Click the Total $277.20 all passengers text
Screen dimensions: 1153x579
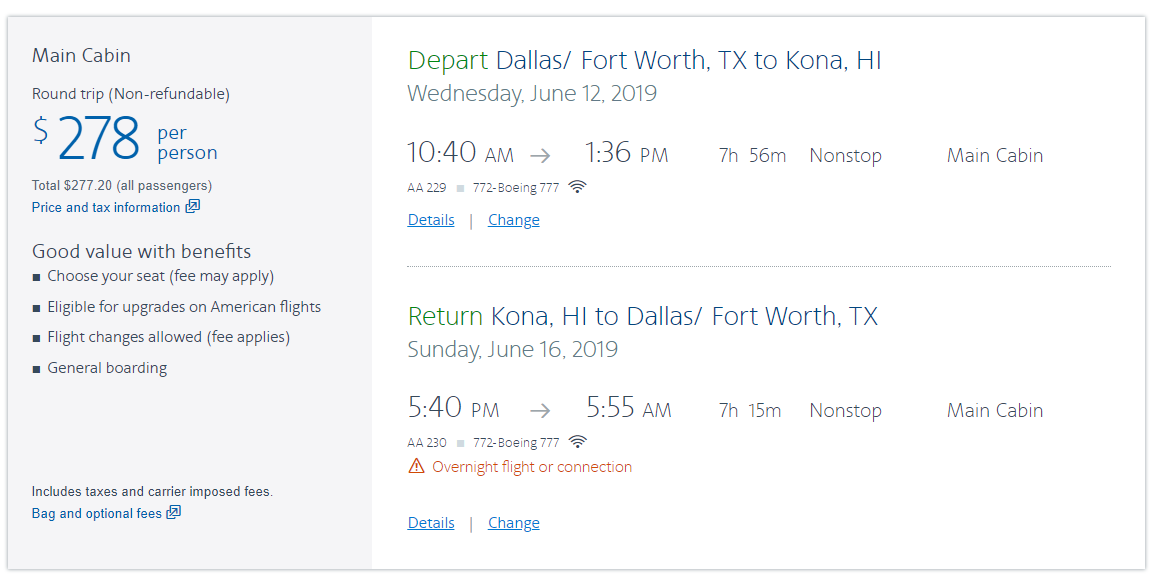pyautogui.click(x=122, y=185)
